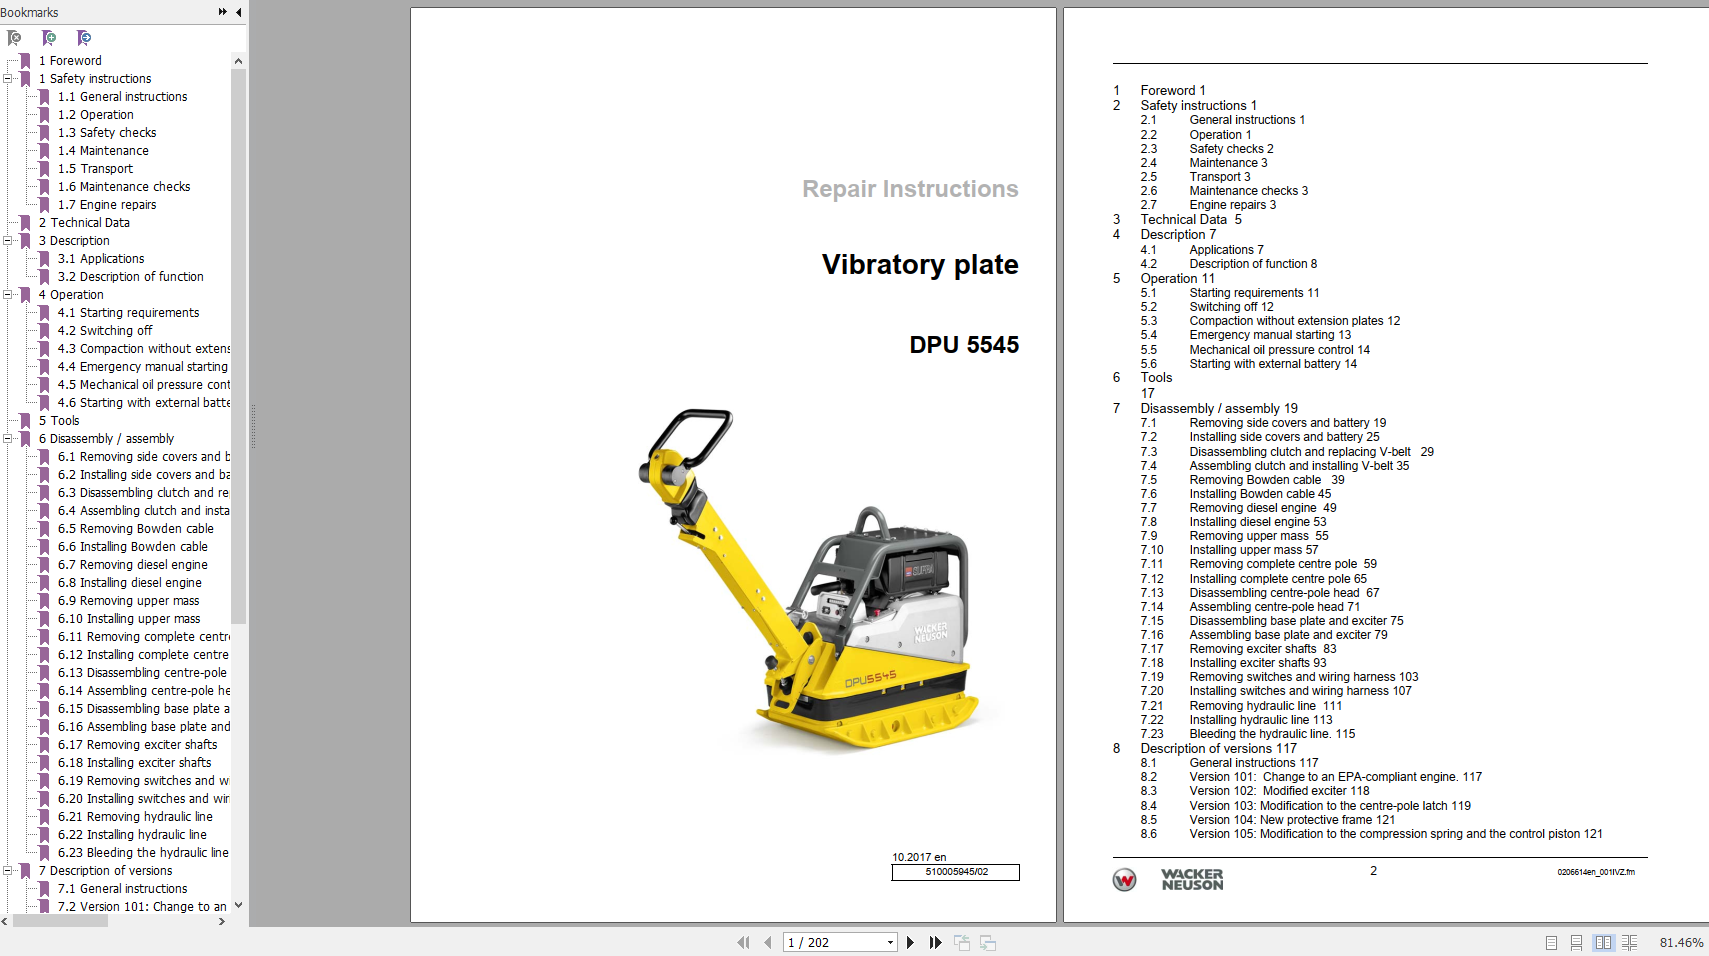
Task: Click contents entry 'Bleeding the hydraulic line. 115'
Action: [1272, 733]
